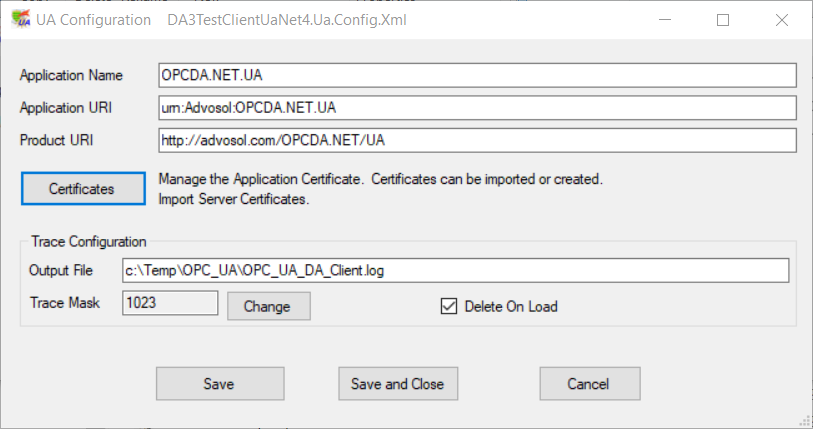Click into the Application URI field
The height and width of the screenshot is (429, 813).
click(476, 107)
